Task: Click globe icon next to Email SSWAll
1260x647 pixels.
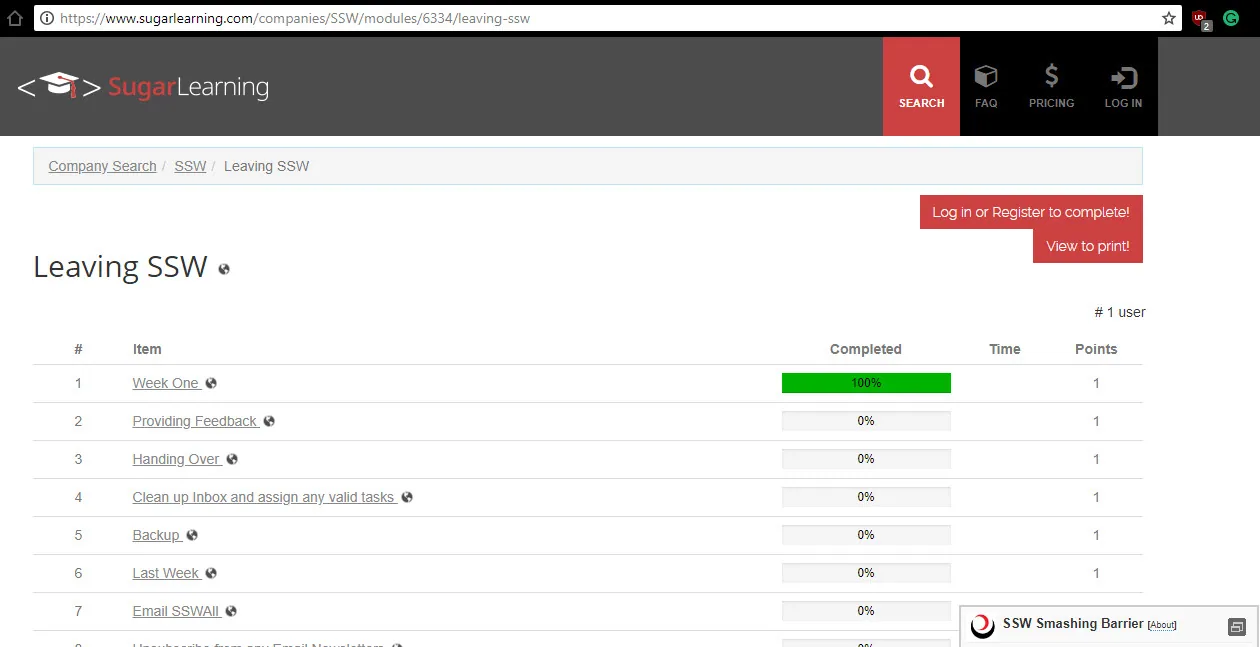Action: click(x=231, y=611)
